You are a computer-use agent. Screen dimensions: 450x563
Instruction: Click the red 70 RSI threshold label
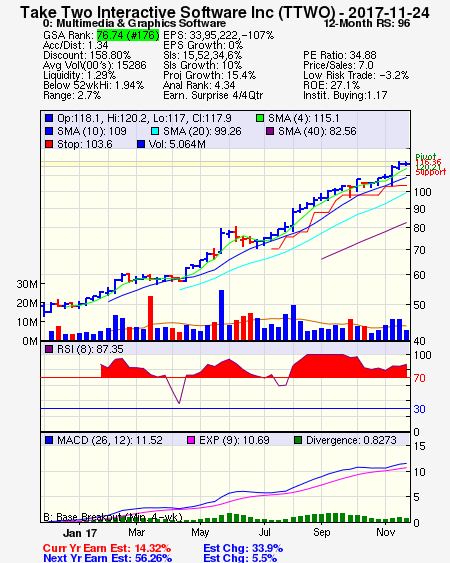(419, 378)
